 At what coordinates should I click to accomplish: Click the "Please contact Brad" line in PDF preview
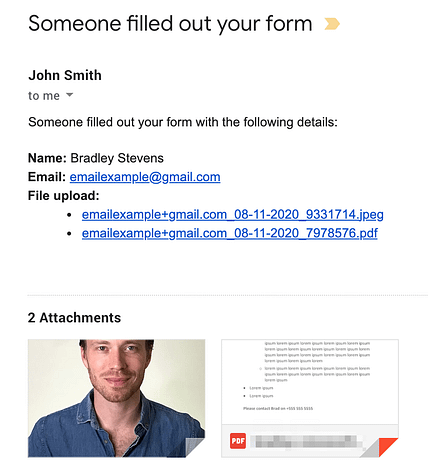[278, 408]
